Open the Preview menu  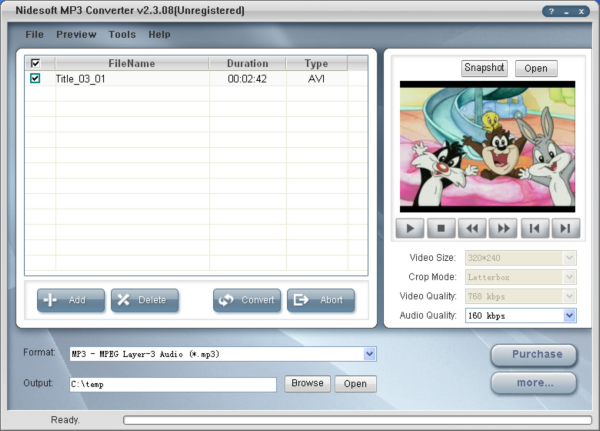(x=76, y=34)
